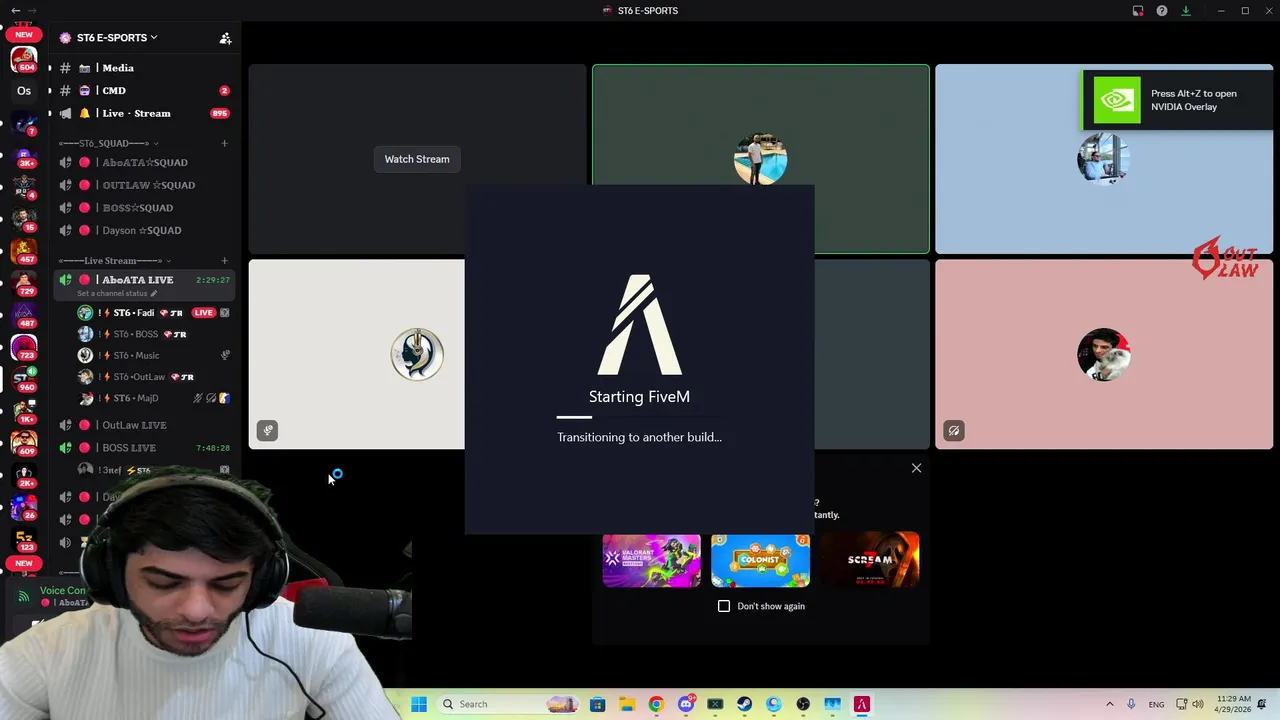Open the server with the 487 badge
Image resolution: width=1280 pixels, height=720 pixels.
[24, 315]
